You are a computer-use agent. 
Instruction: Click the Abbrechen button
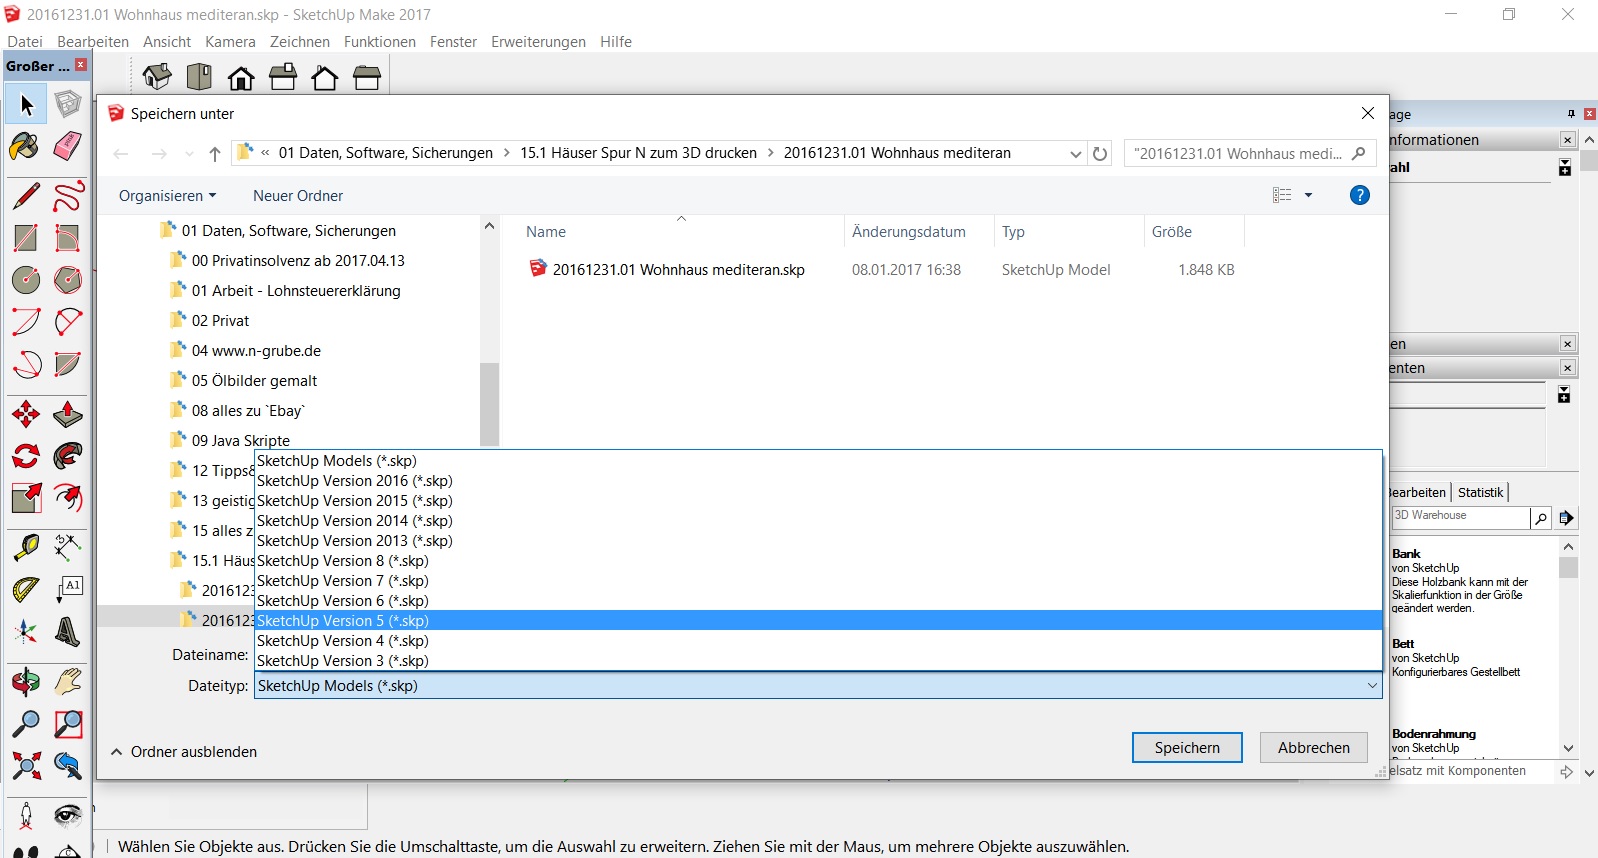click(1313, 748)
